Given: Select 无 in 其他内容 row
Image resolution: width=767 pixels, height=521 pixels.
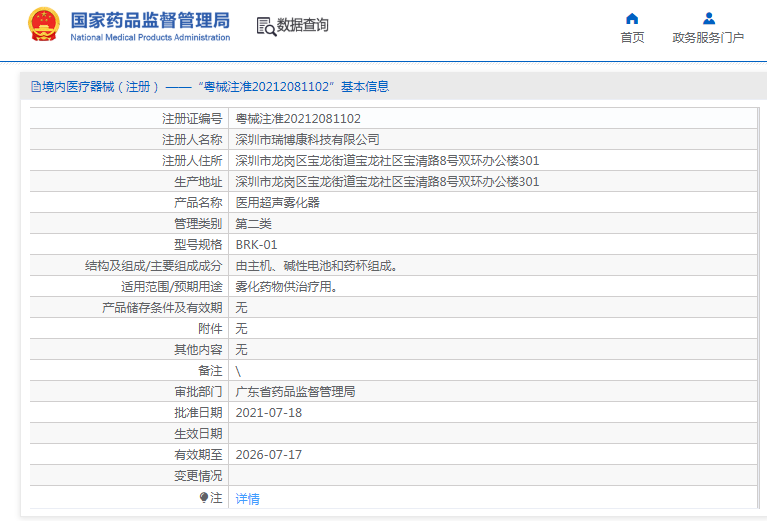Looking at the screenshot, I should pos(241,350).
